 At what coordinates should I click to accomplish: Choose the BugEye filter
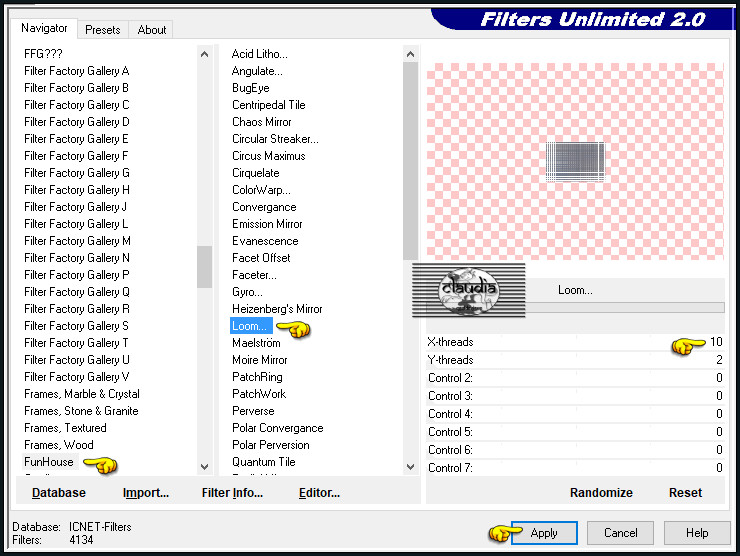(x=251, y=88)
